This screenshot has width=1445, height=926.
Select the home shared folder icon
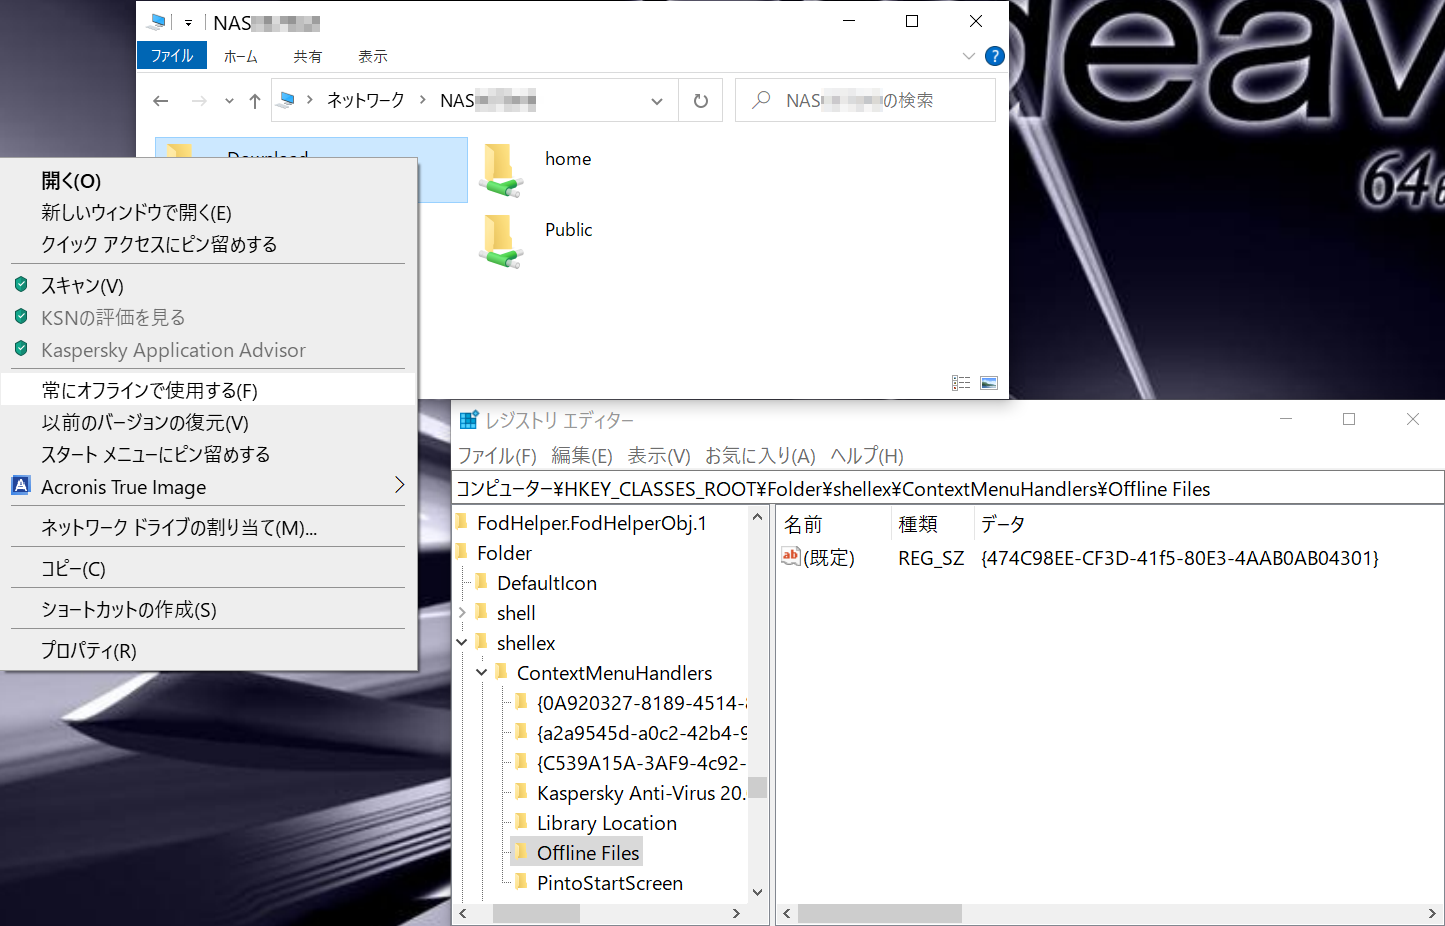[x=500, y=169]
